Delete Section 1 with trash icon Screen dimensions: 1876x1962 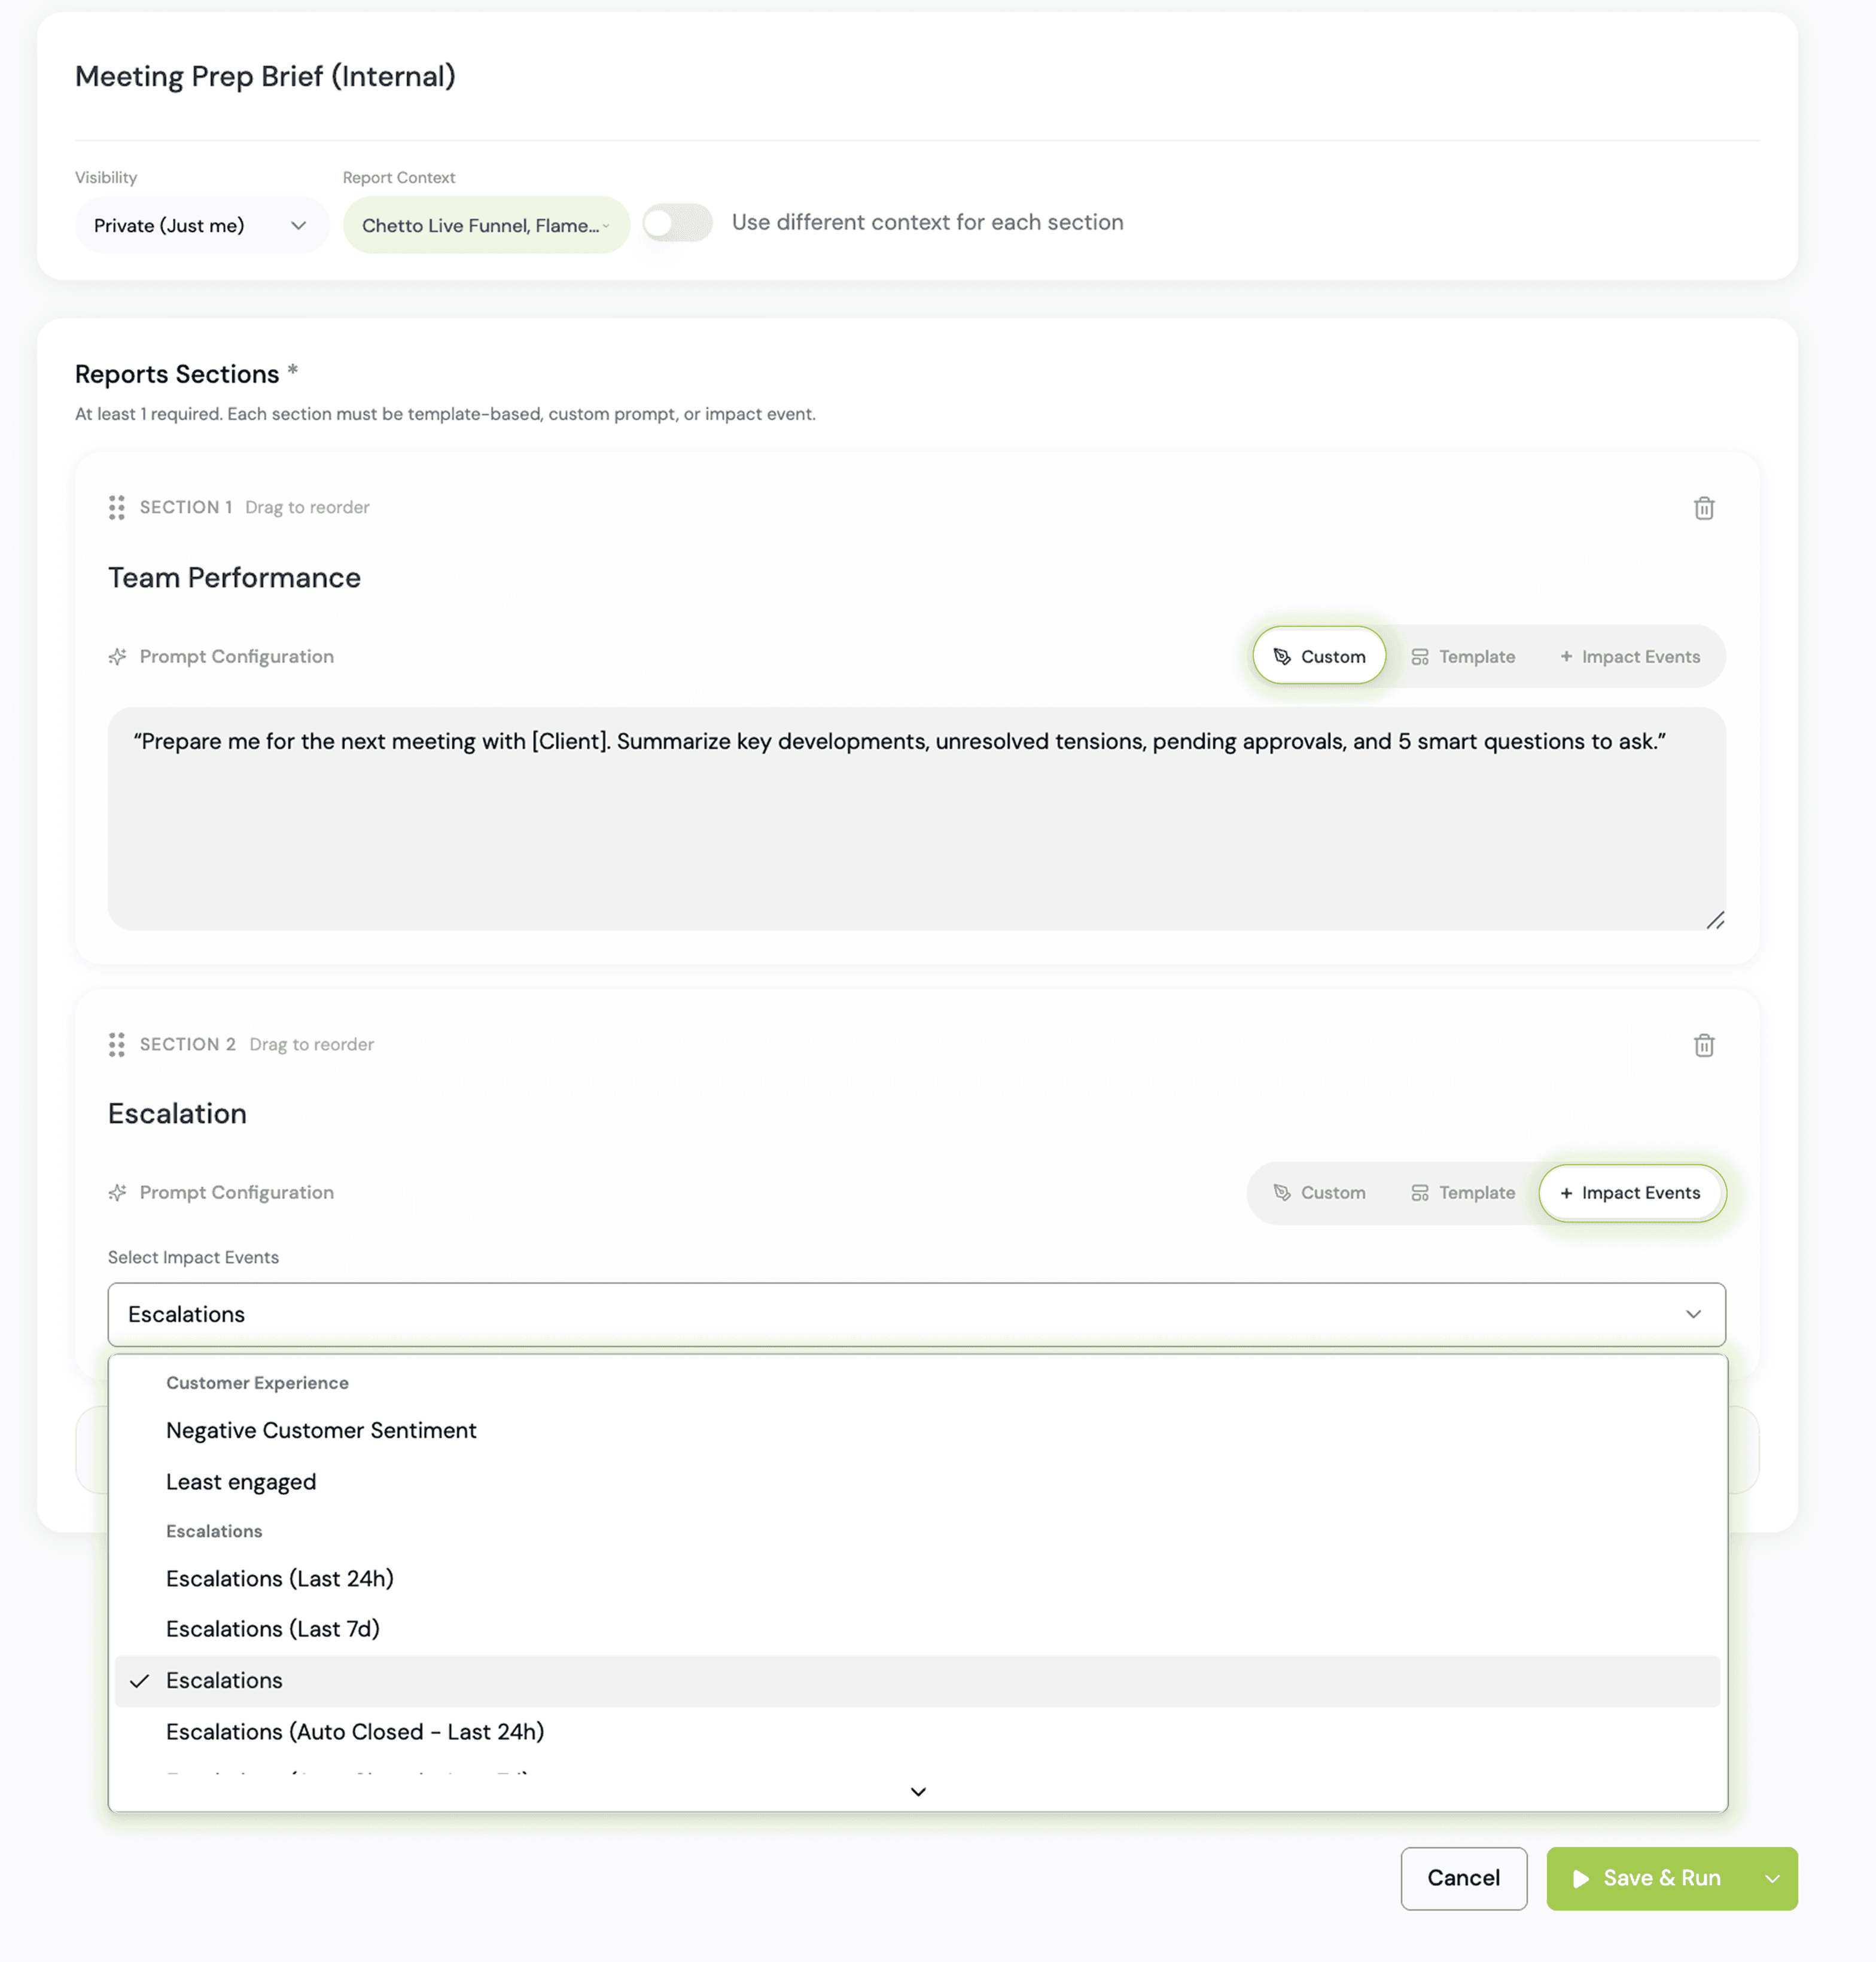tap(1703, 508)
